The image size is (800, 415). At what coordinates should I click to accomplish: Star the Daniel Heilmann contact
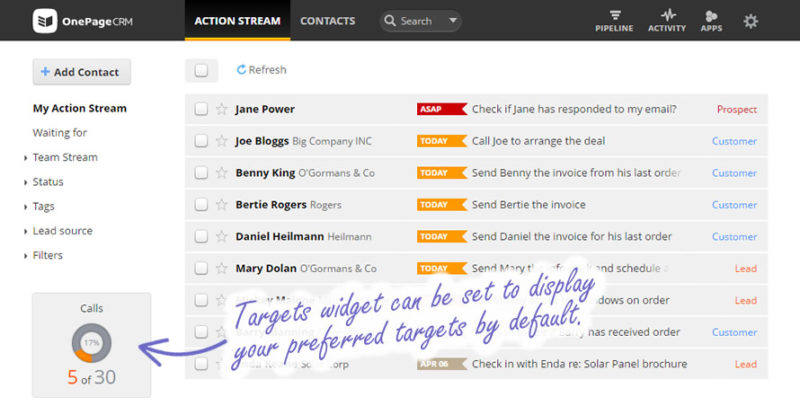pos(221,236)
